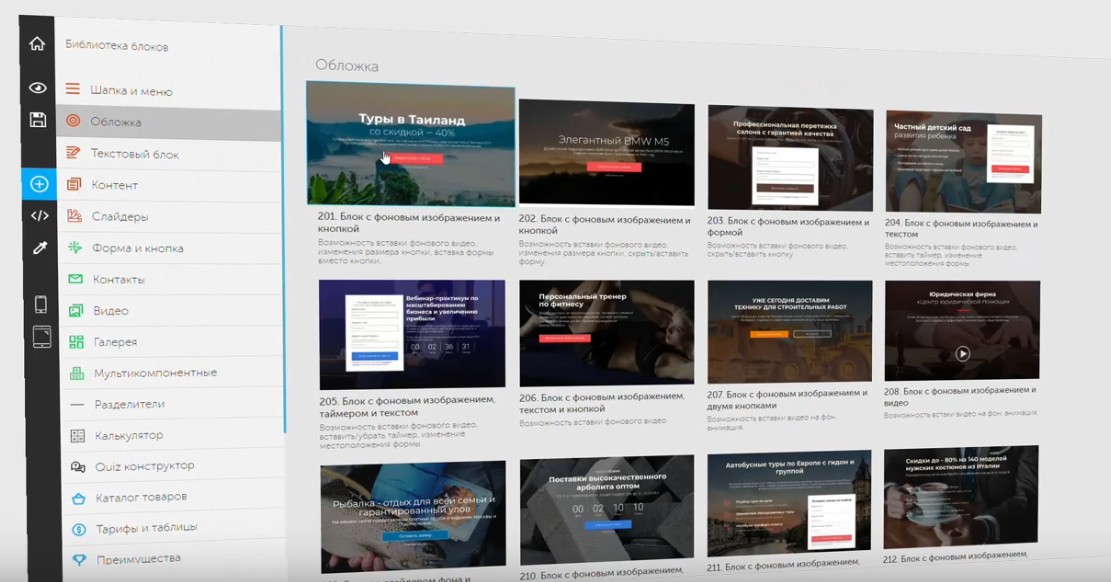This screenshot has width=1111, height=582.
Task: Select the eyedropper style icon
Action: coord(40,247)
